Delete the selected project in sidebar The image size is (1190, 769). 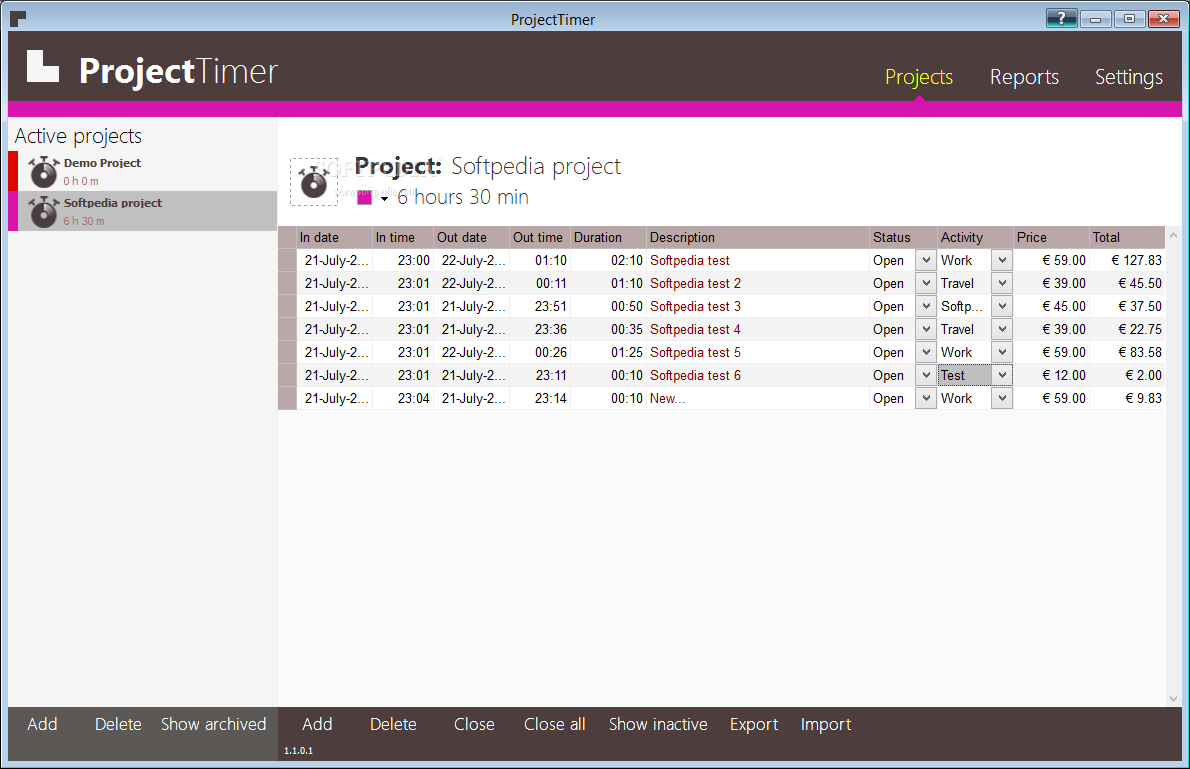[118, 724]
